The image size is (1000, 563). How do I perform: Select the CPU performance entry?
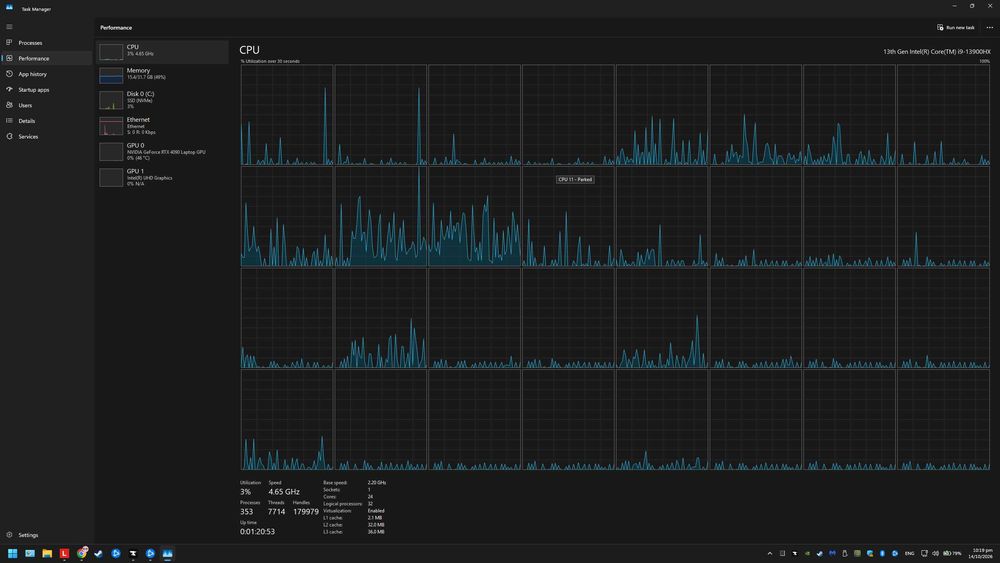(x=162, y=52)
